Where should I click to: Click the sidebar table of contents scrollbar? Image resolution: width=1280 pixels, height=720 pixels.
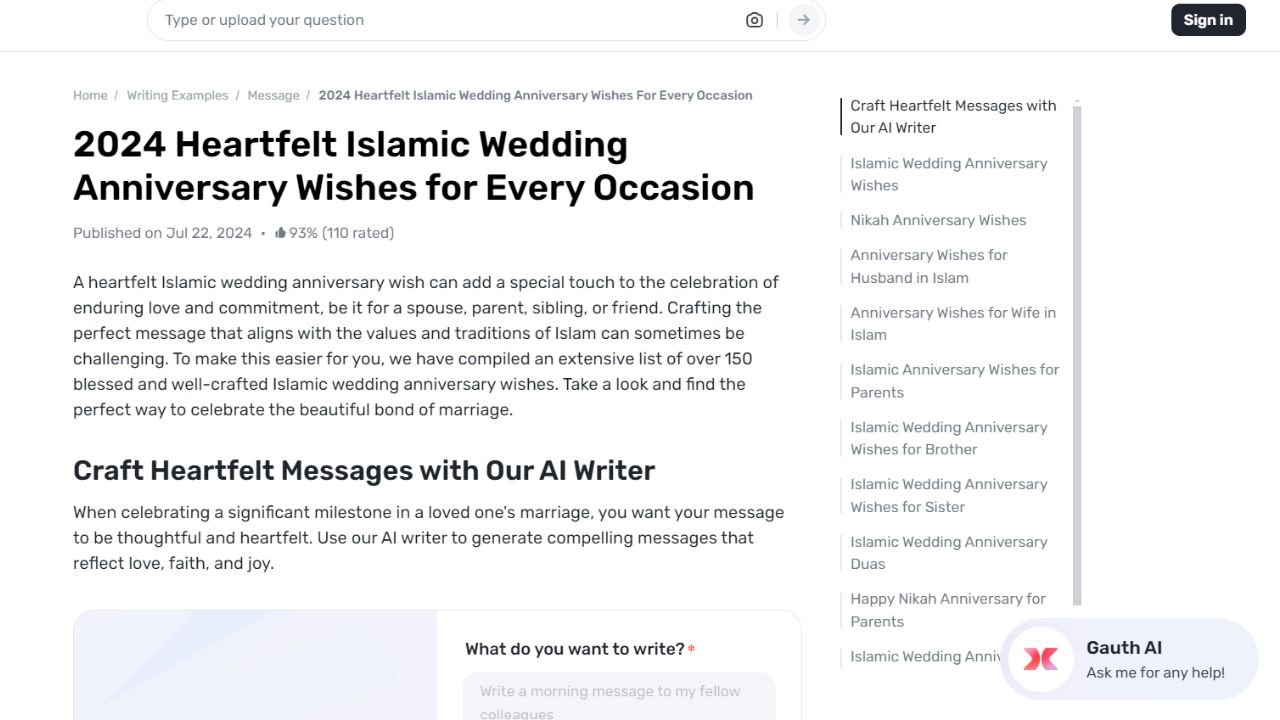pyautogui.click(x=1076, y=350)
